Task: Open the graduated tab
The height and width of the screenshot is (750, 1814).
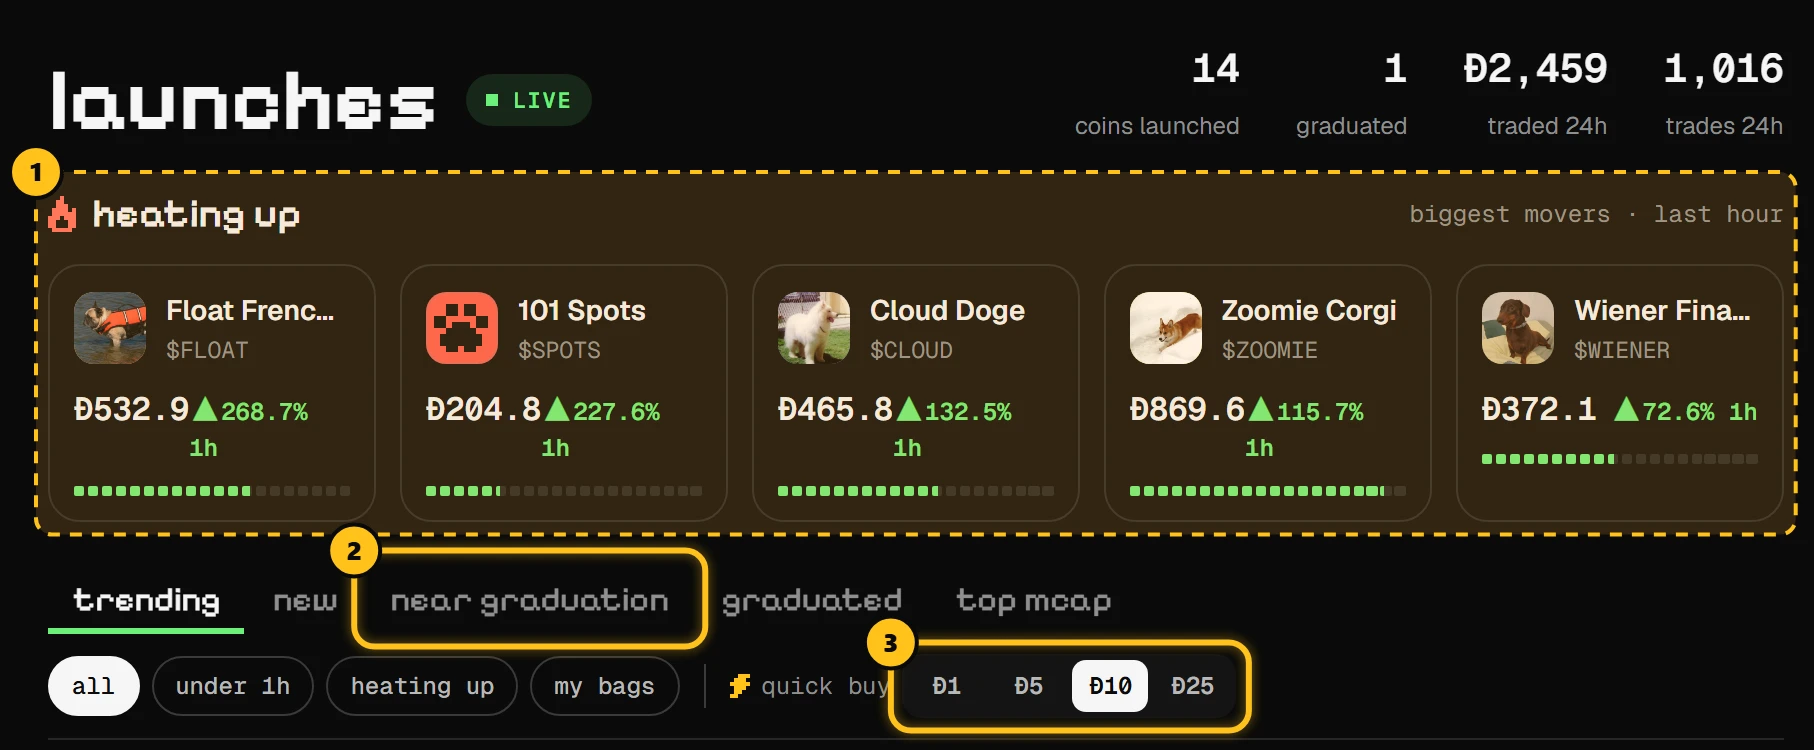Action: tap(811, 600)
